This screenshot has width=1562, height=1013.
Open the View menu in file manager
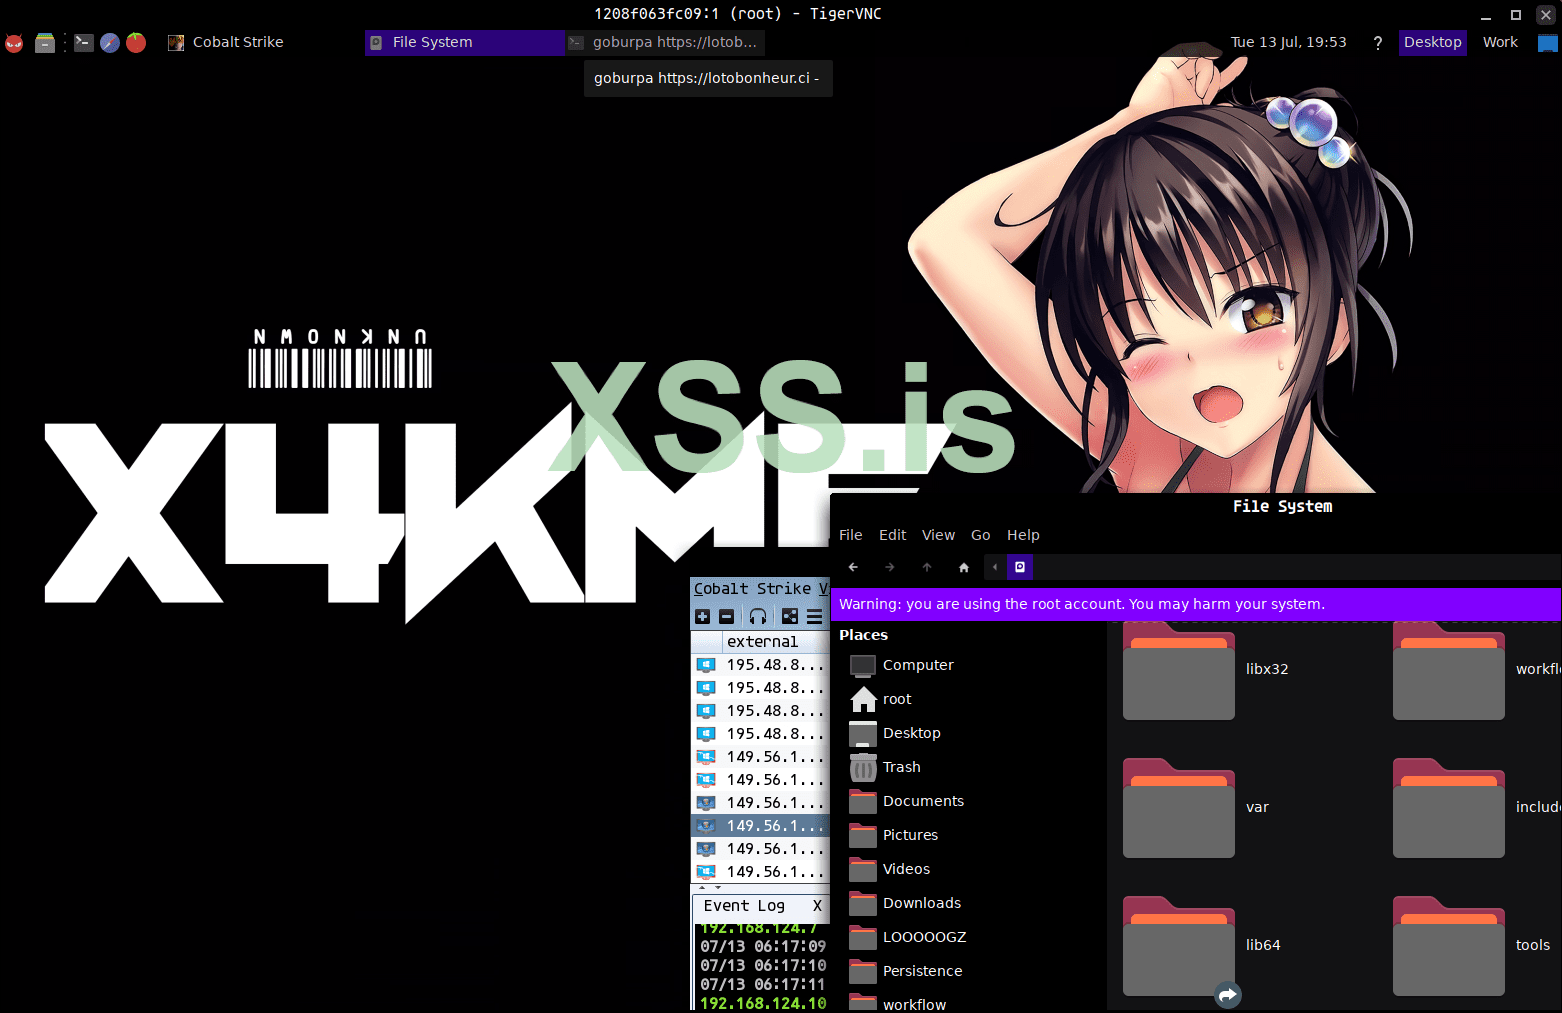(x=938, y=535)
